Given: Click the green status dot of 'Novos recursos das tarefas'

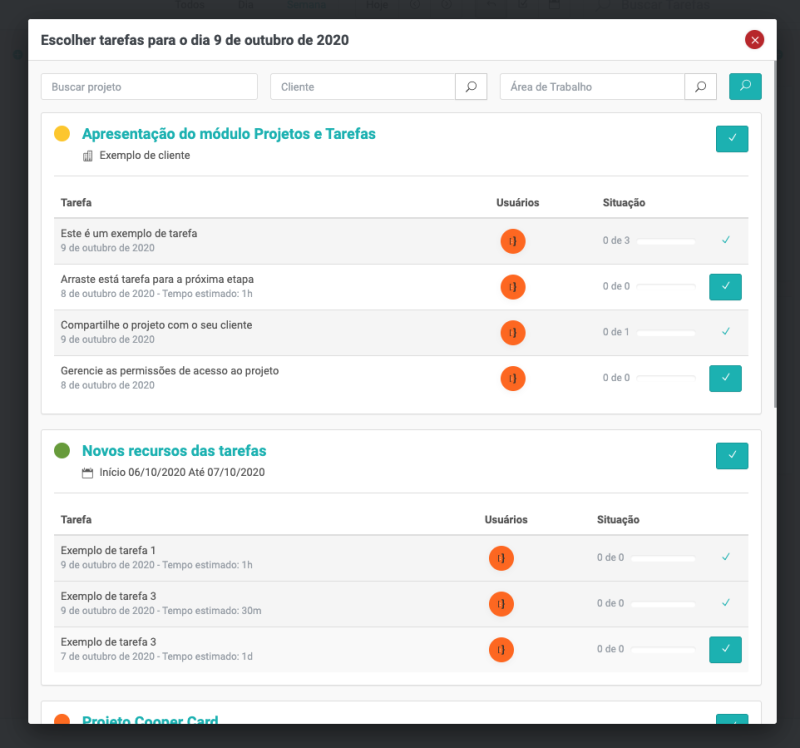Looking at the screenshot, I should click(62, 451).
